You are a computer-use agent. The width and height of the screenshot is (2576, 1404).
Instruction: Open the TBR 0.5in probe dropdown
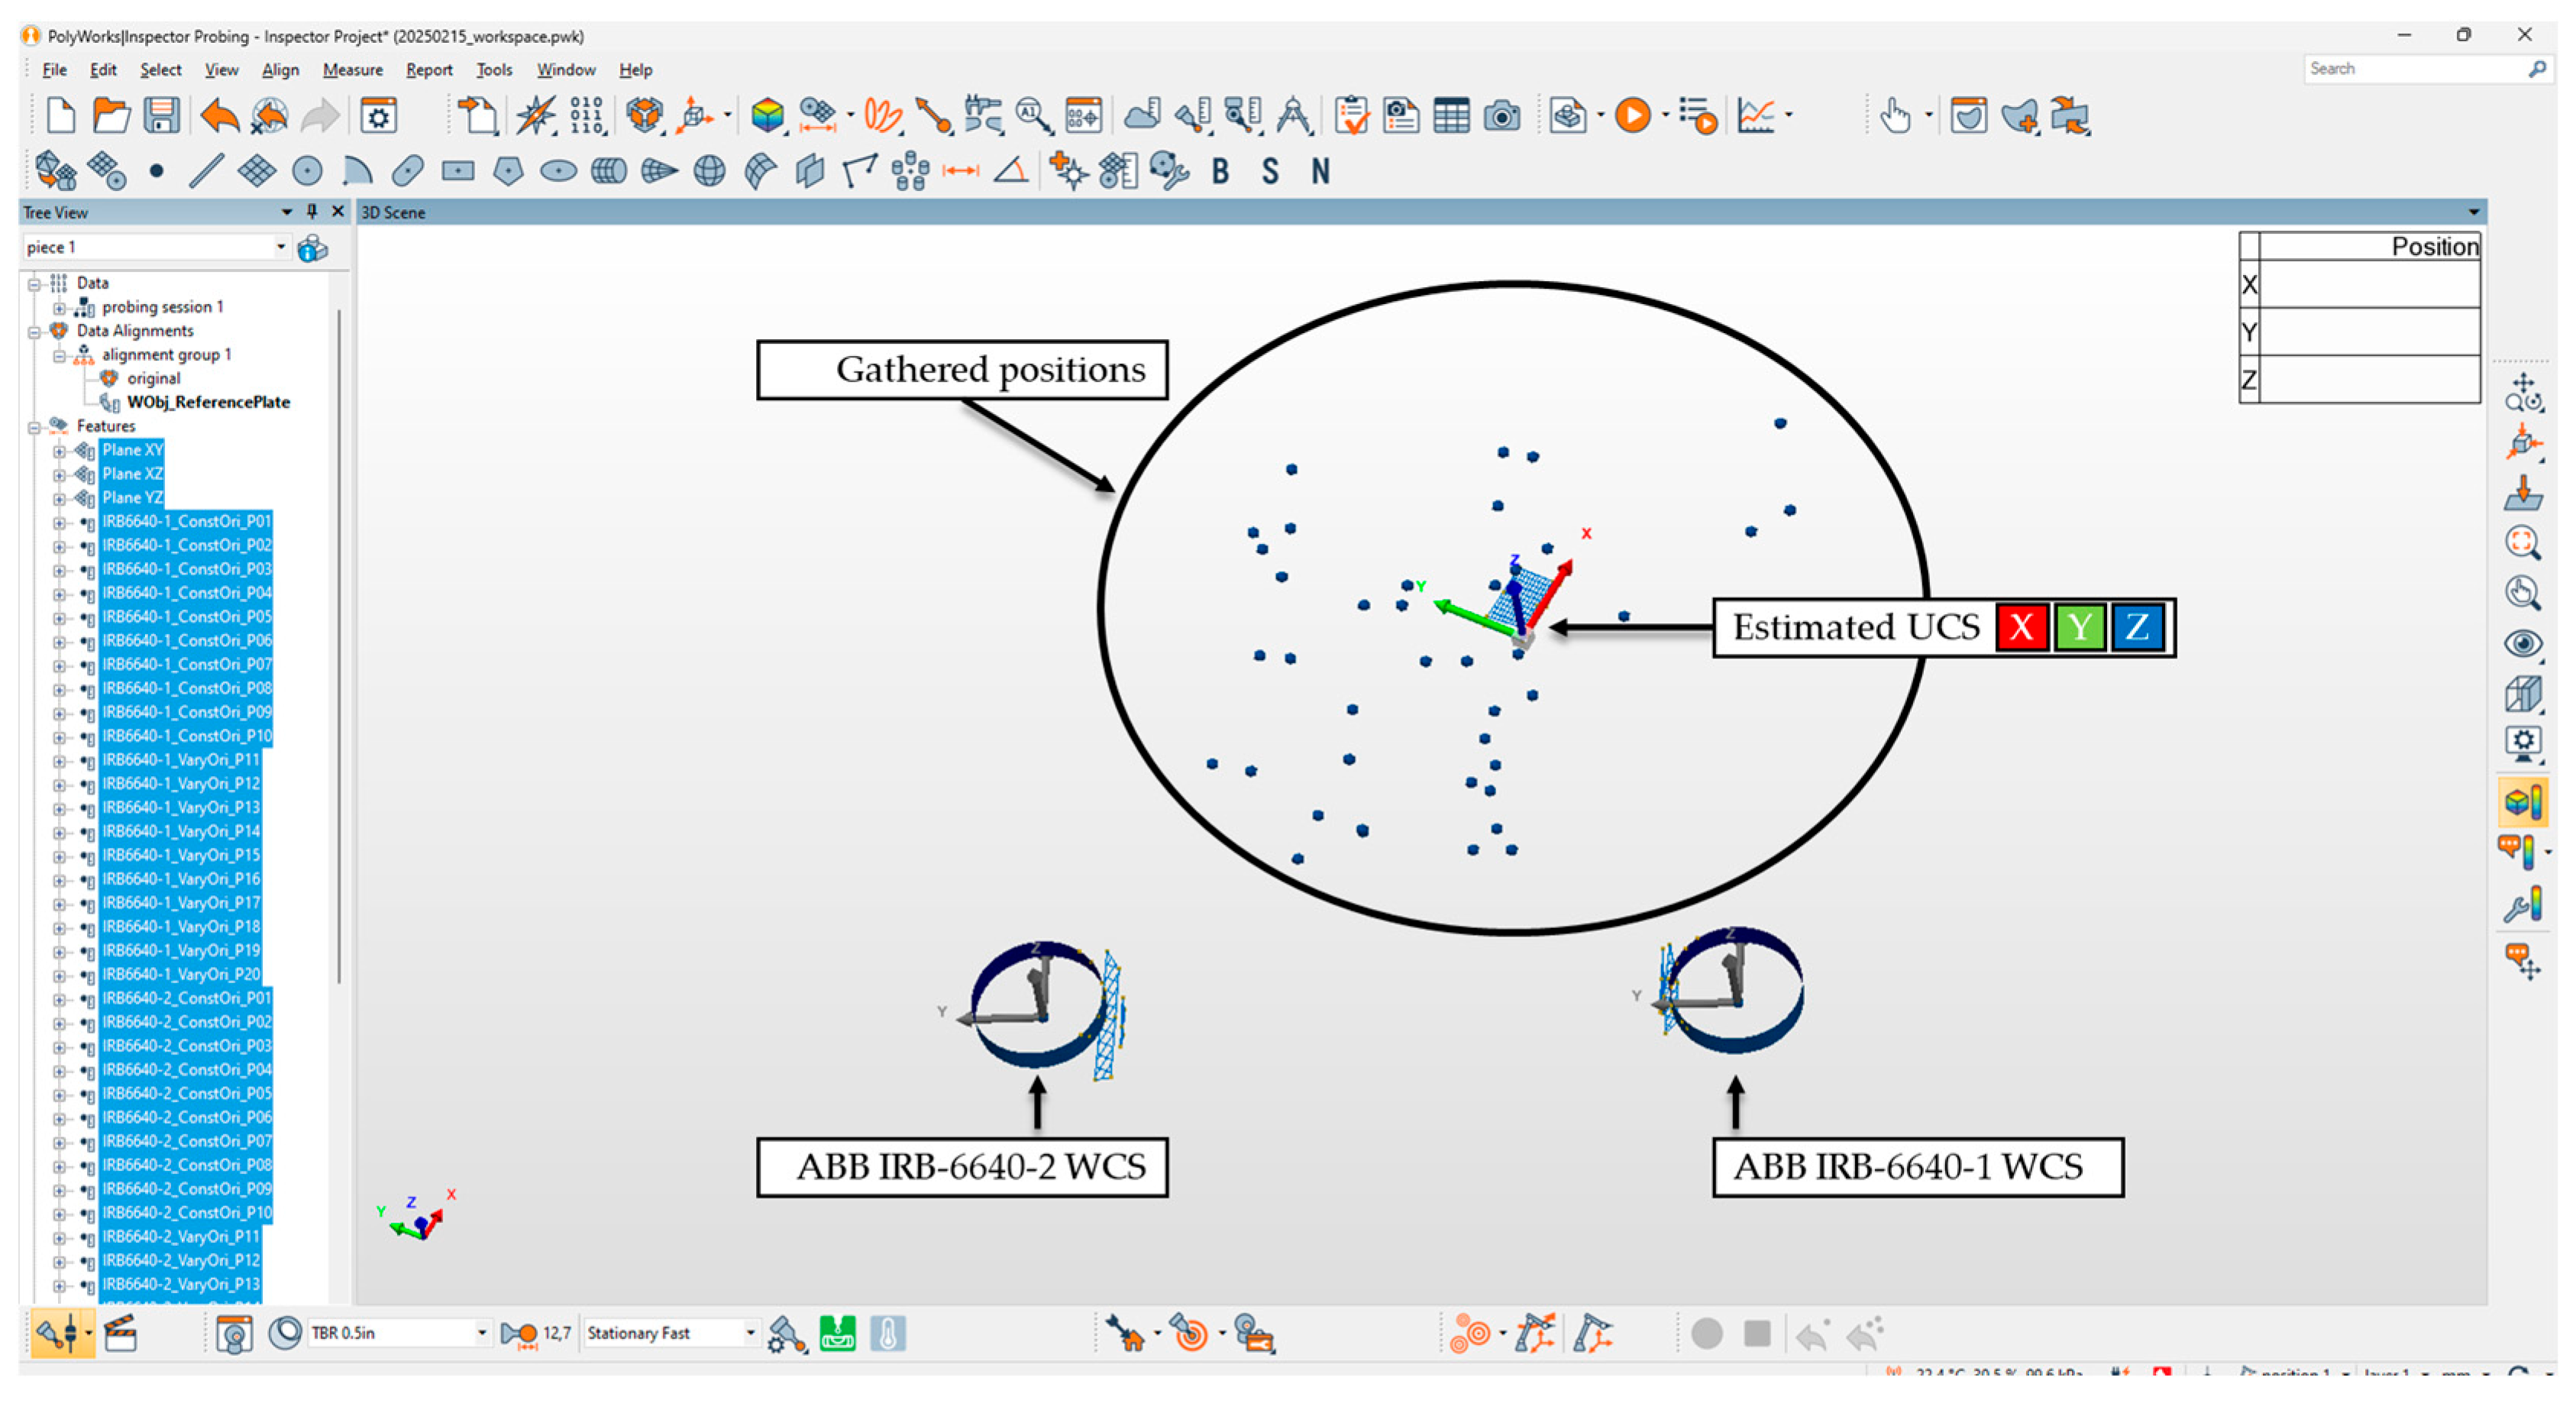(x=481, y=1332)
